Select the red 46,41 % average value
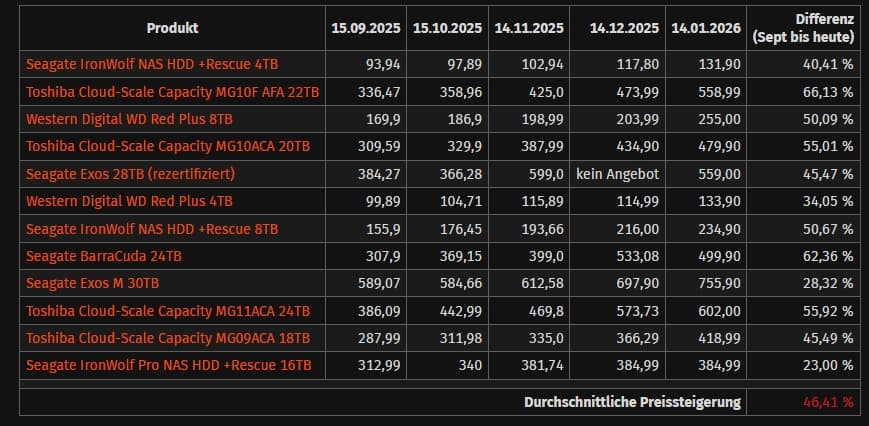This screenshot has height=426, width=869. click(829, 402)
